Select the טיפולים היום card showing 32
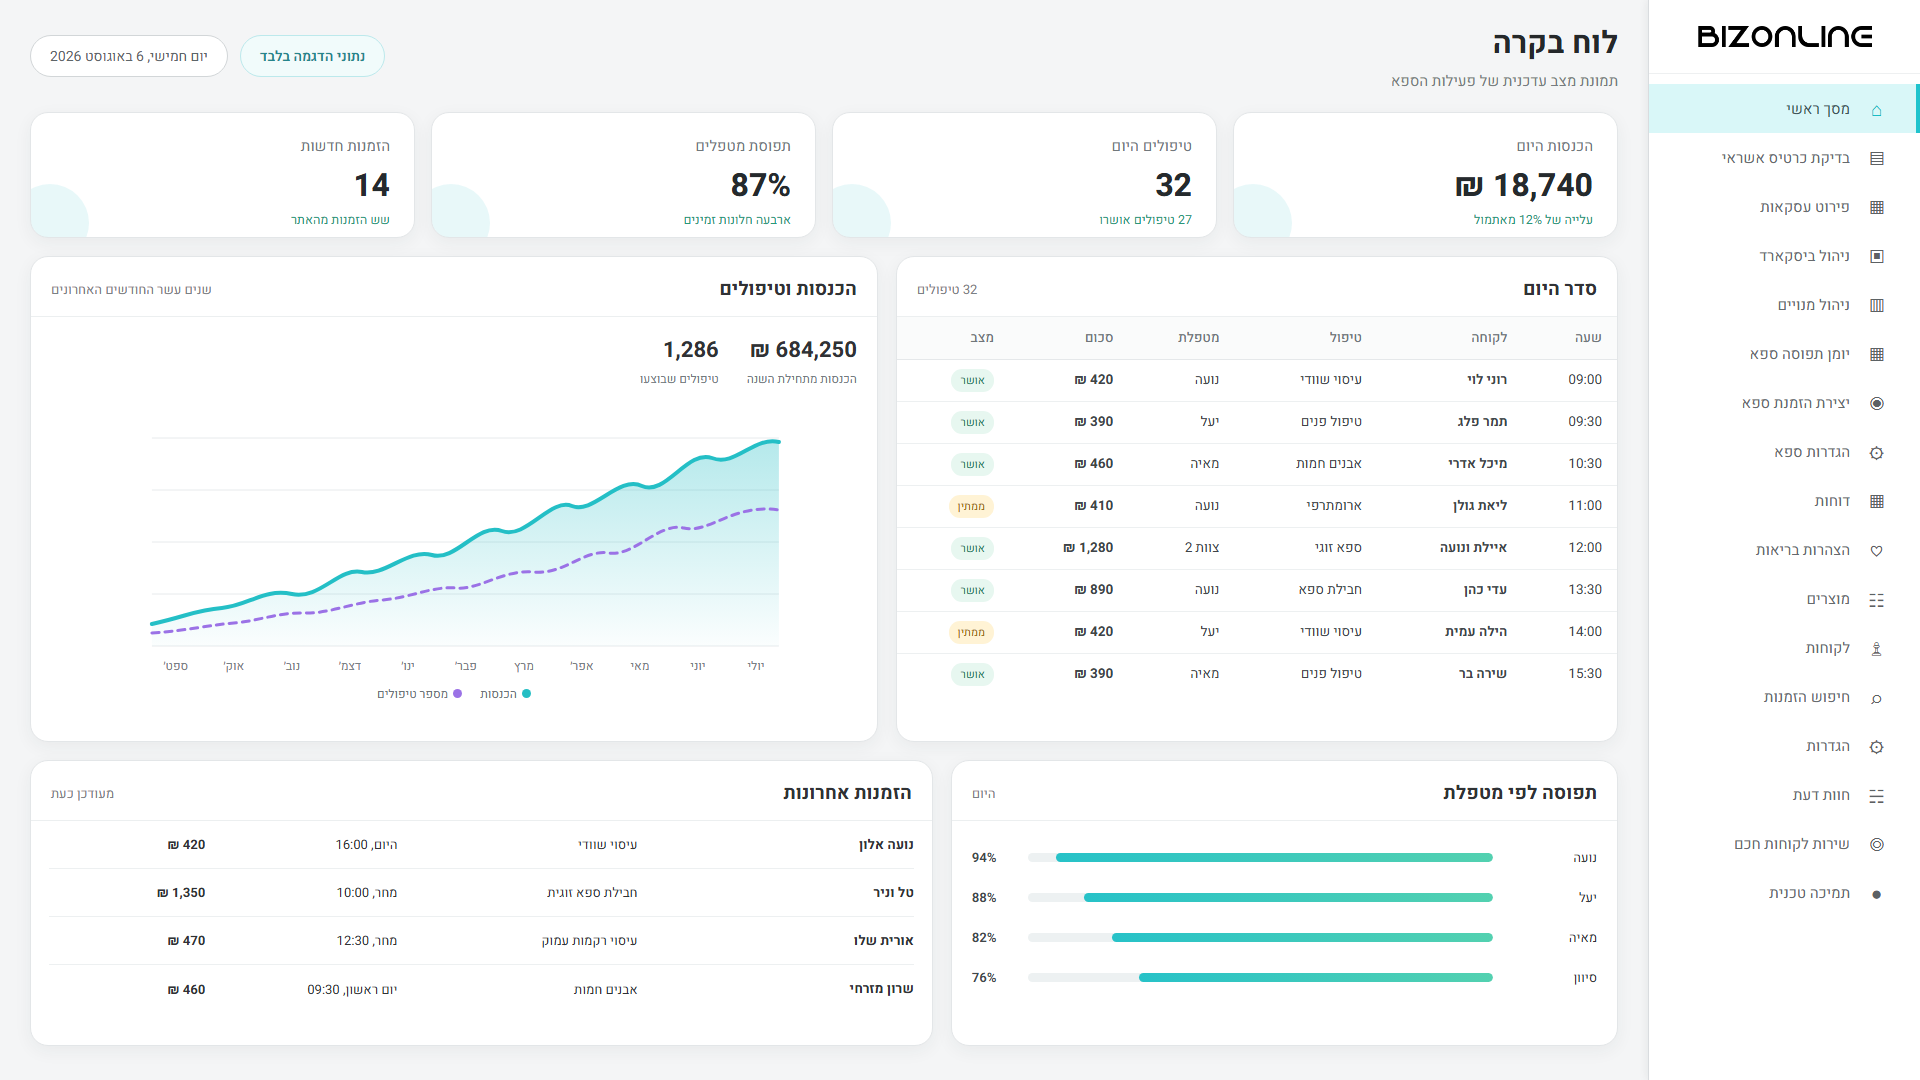1920x1080 pixels. (1024, 175)
